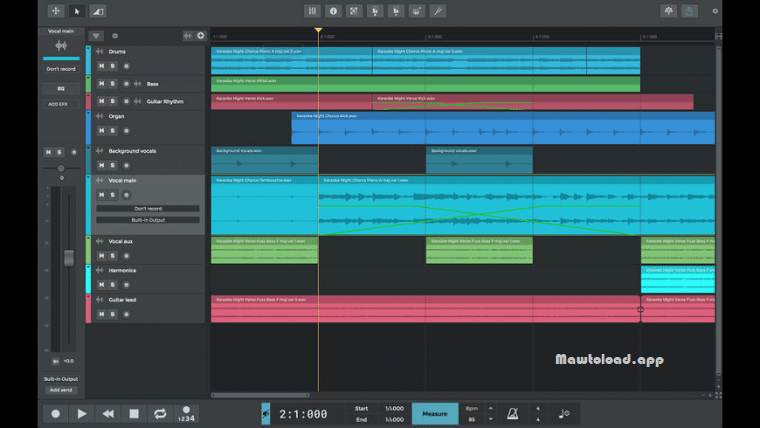
Task: Select the move/pan tool in top toolbar
Action: (56, 11)
